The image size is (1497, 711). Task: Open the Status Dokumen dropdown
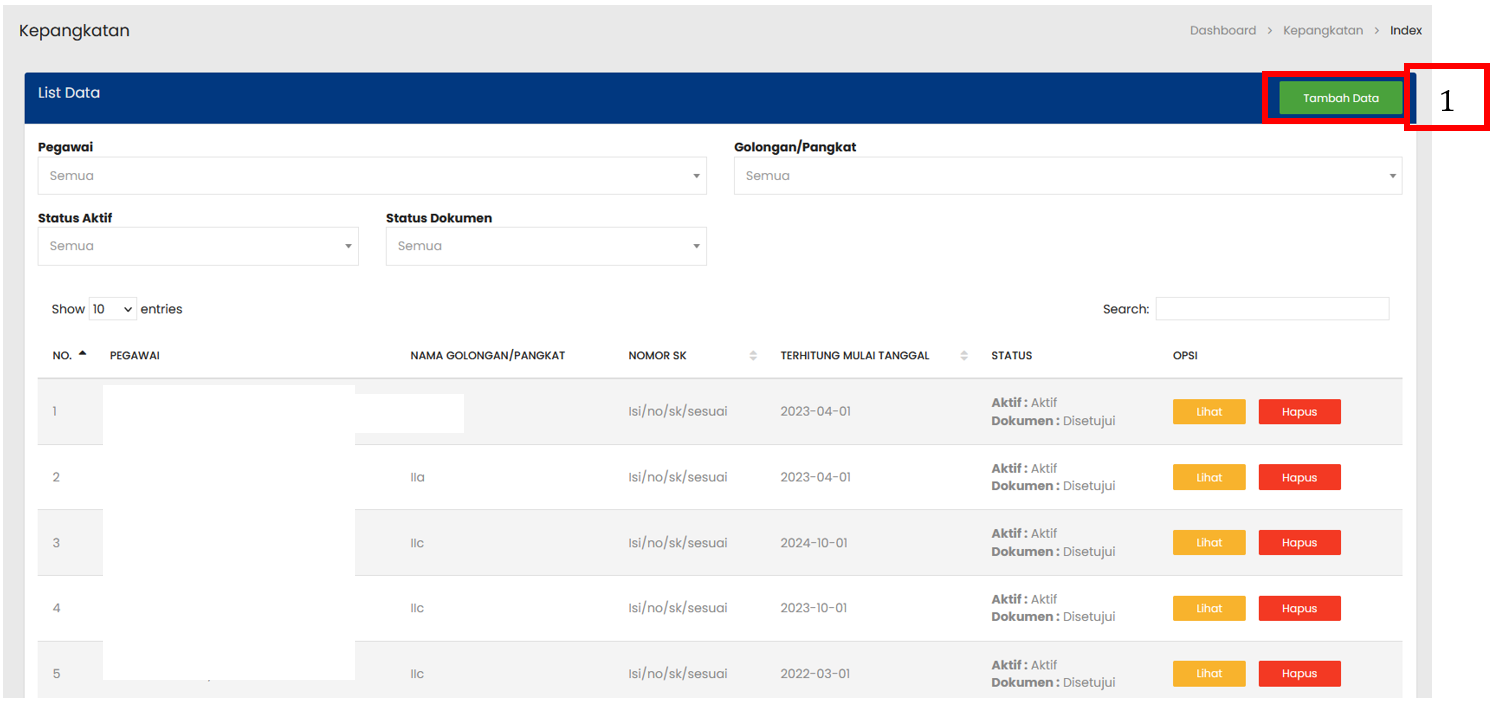tap(545, 246)
